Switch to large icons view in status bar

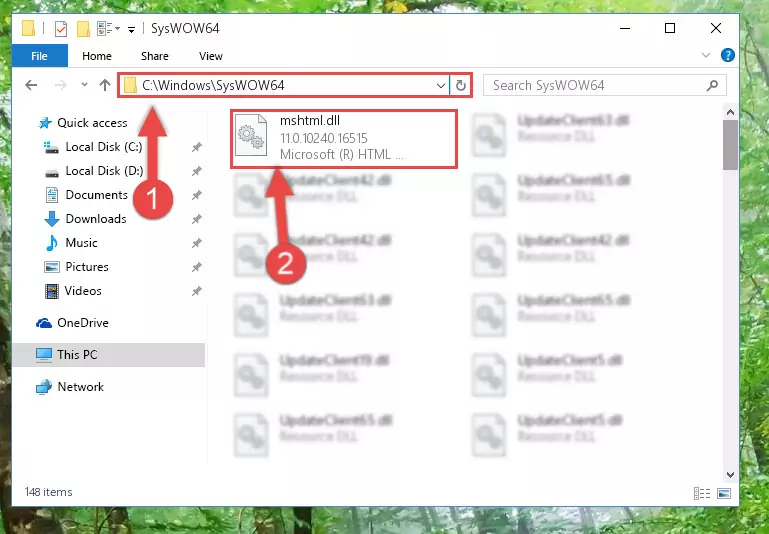pyautogui.click(x=724, y=493)
